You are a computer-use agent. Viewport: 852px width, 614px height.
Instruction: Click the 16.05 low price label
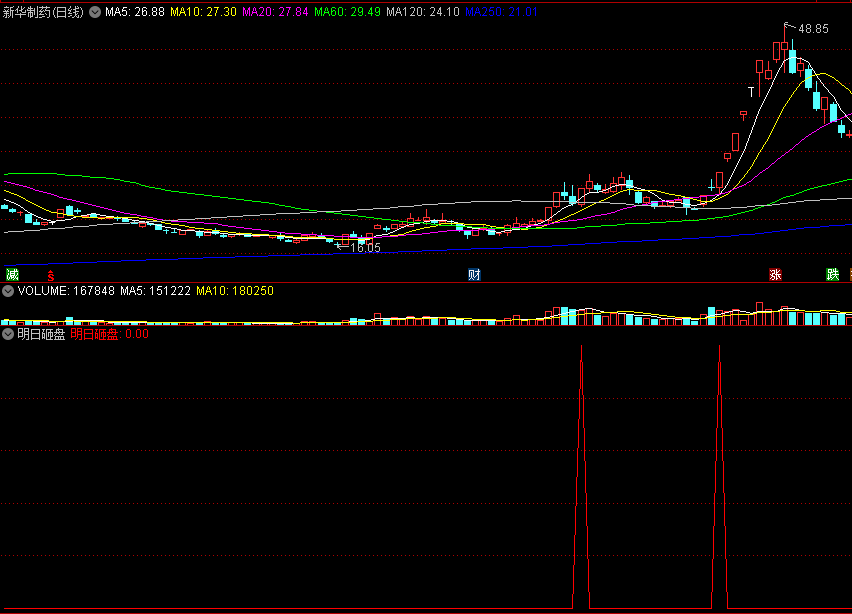pyautogui.click(x=365, y=248)
